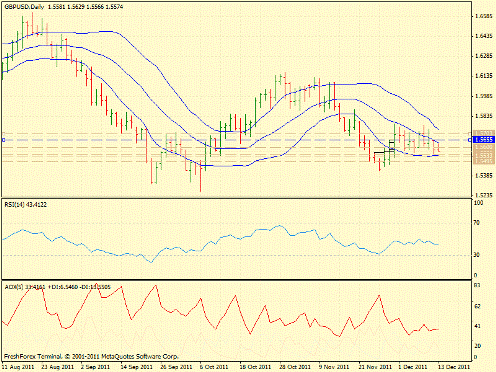This screenshot has height=372, width=496.
Task: Click the 1.5985 price axis value
Action: tap(484, 96)
